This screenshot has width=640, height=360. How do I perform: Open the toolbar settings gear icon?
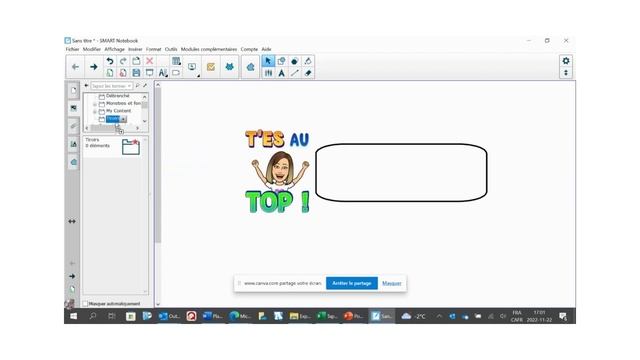tap(566, 61)
